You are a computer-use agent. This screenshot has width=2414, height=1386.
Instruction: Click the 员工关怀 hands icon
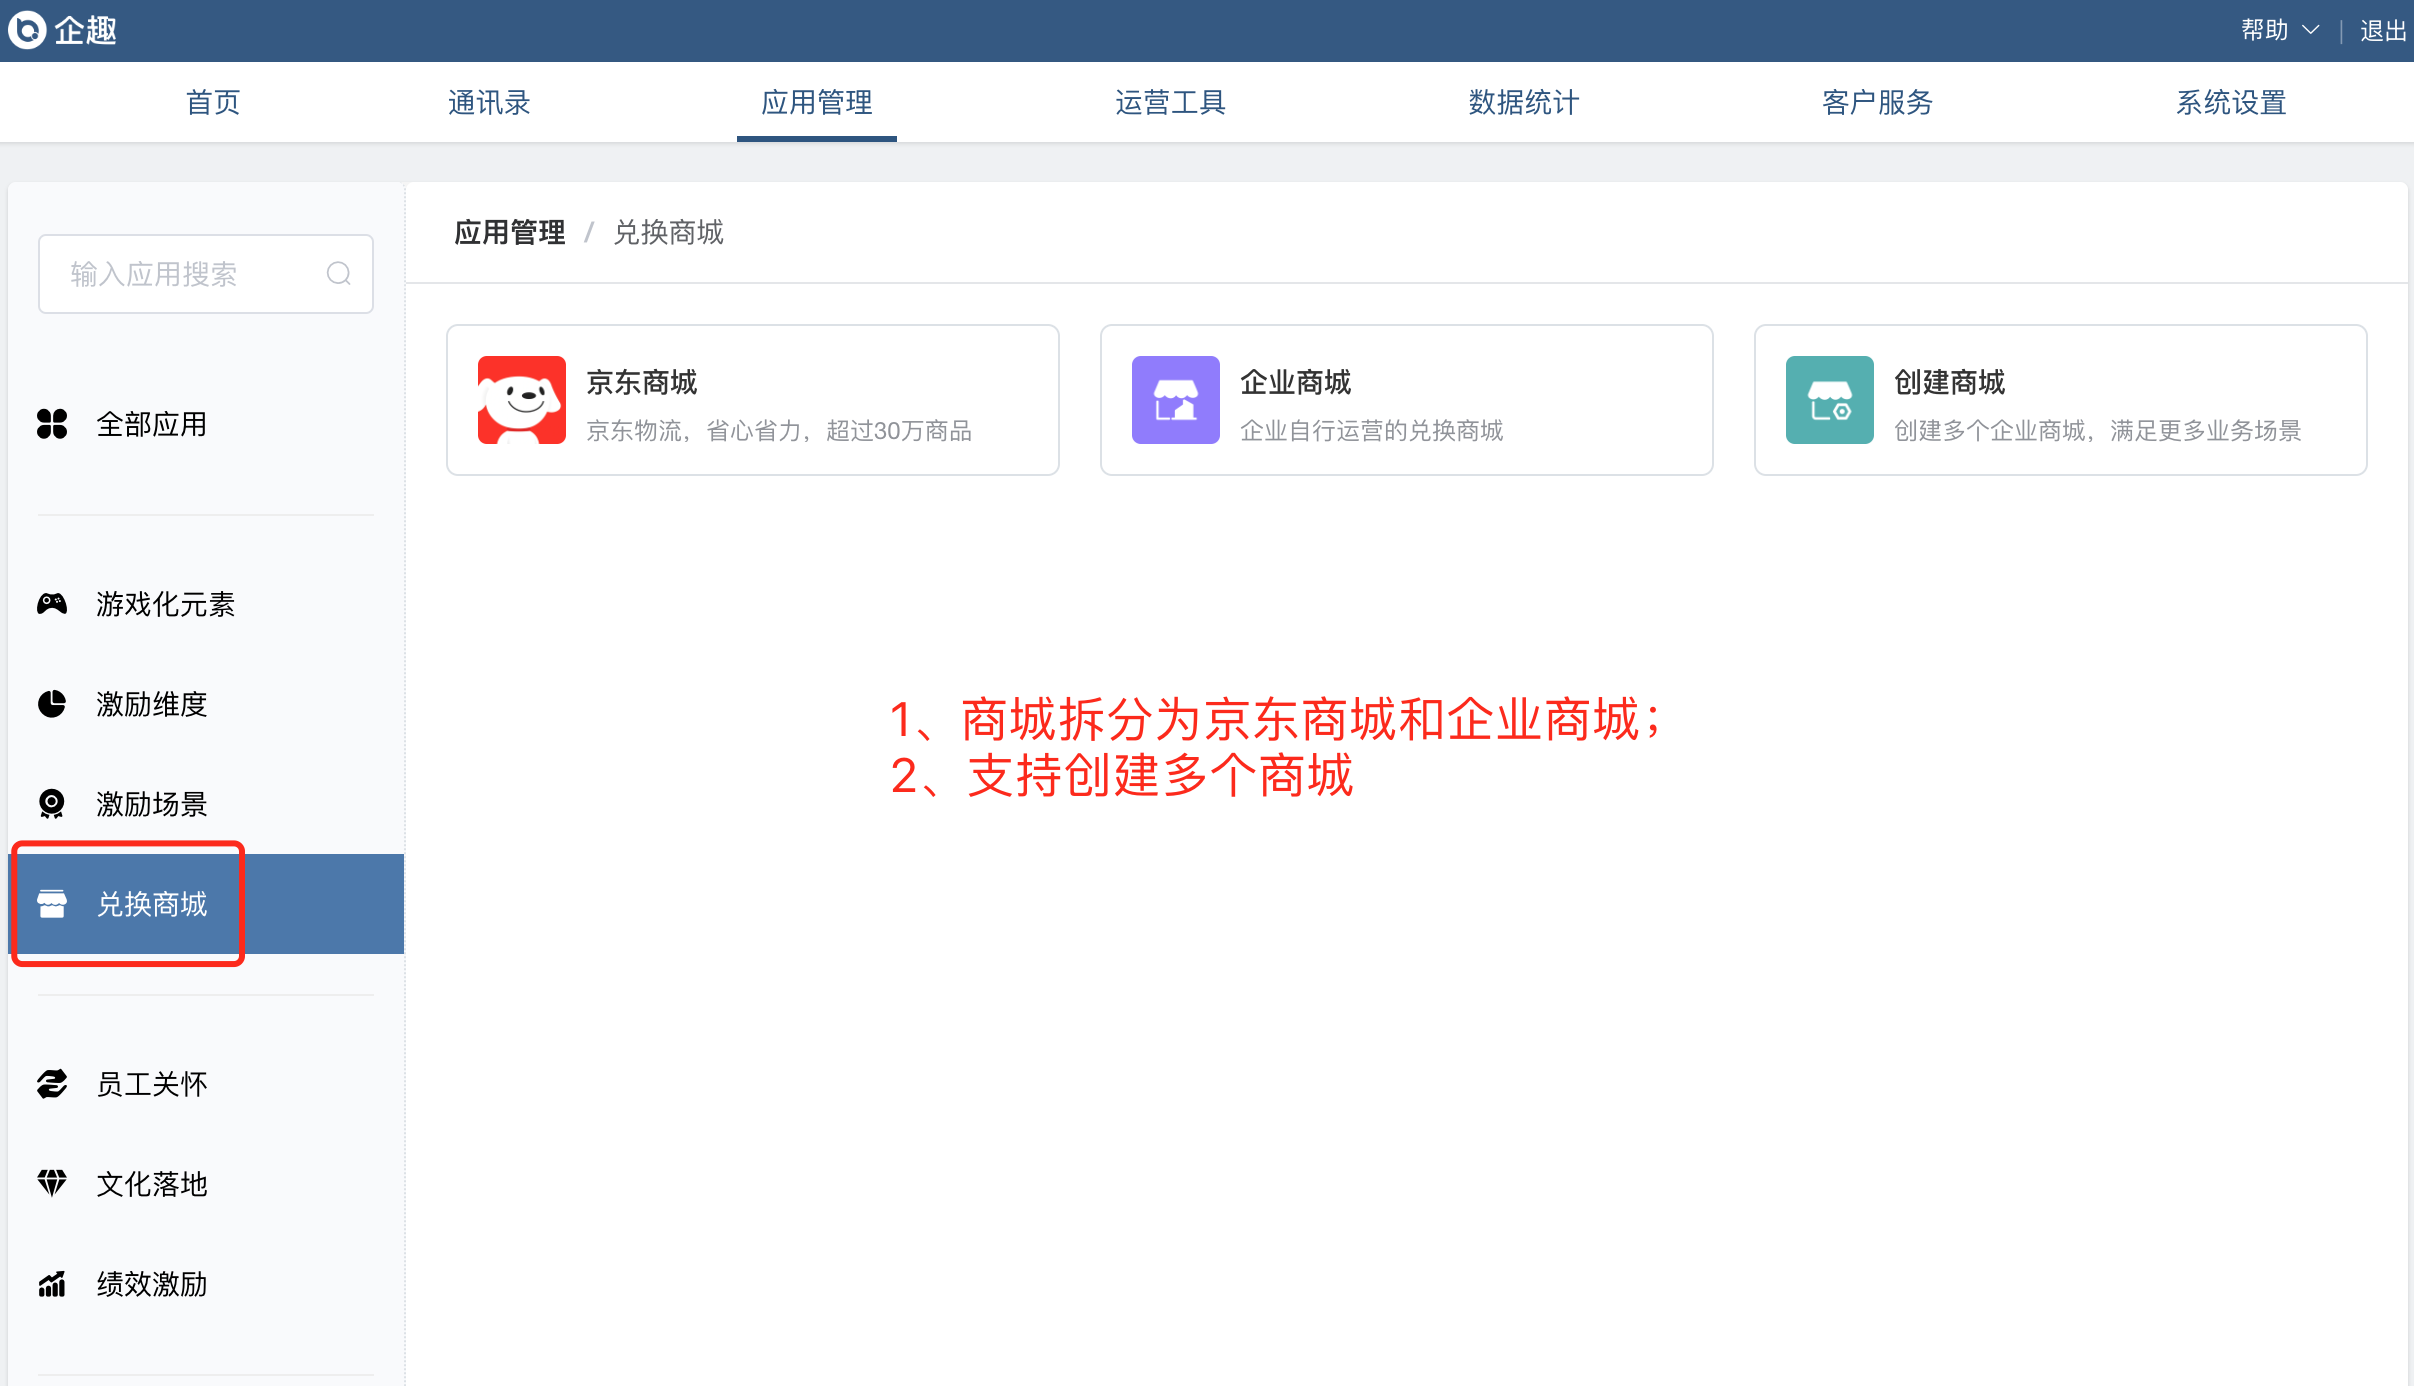pyautogui.click(x=52, y=1084)
